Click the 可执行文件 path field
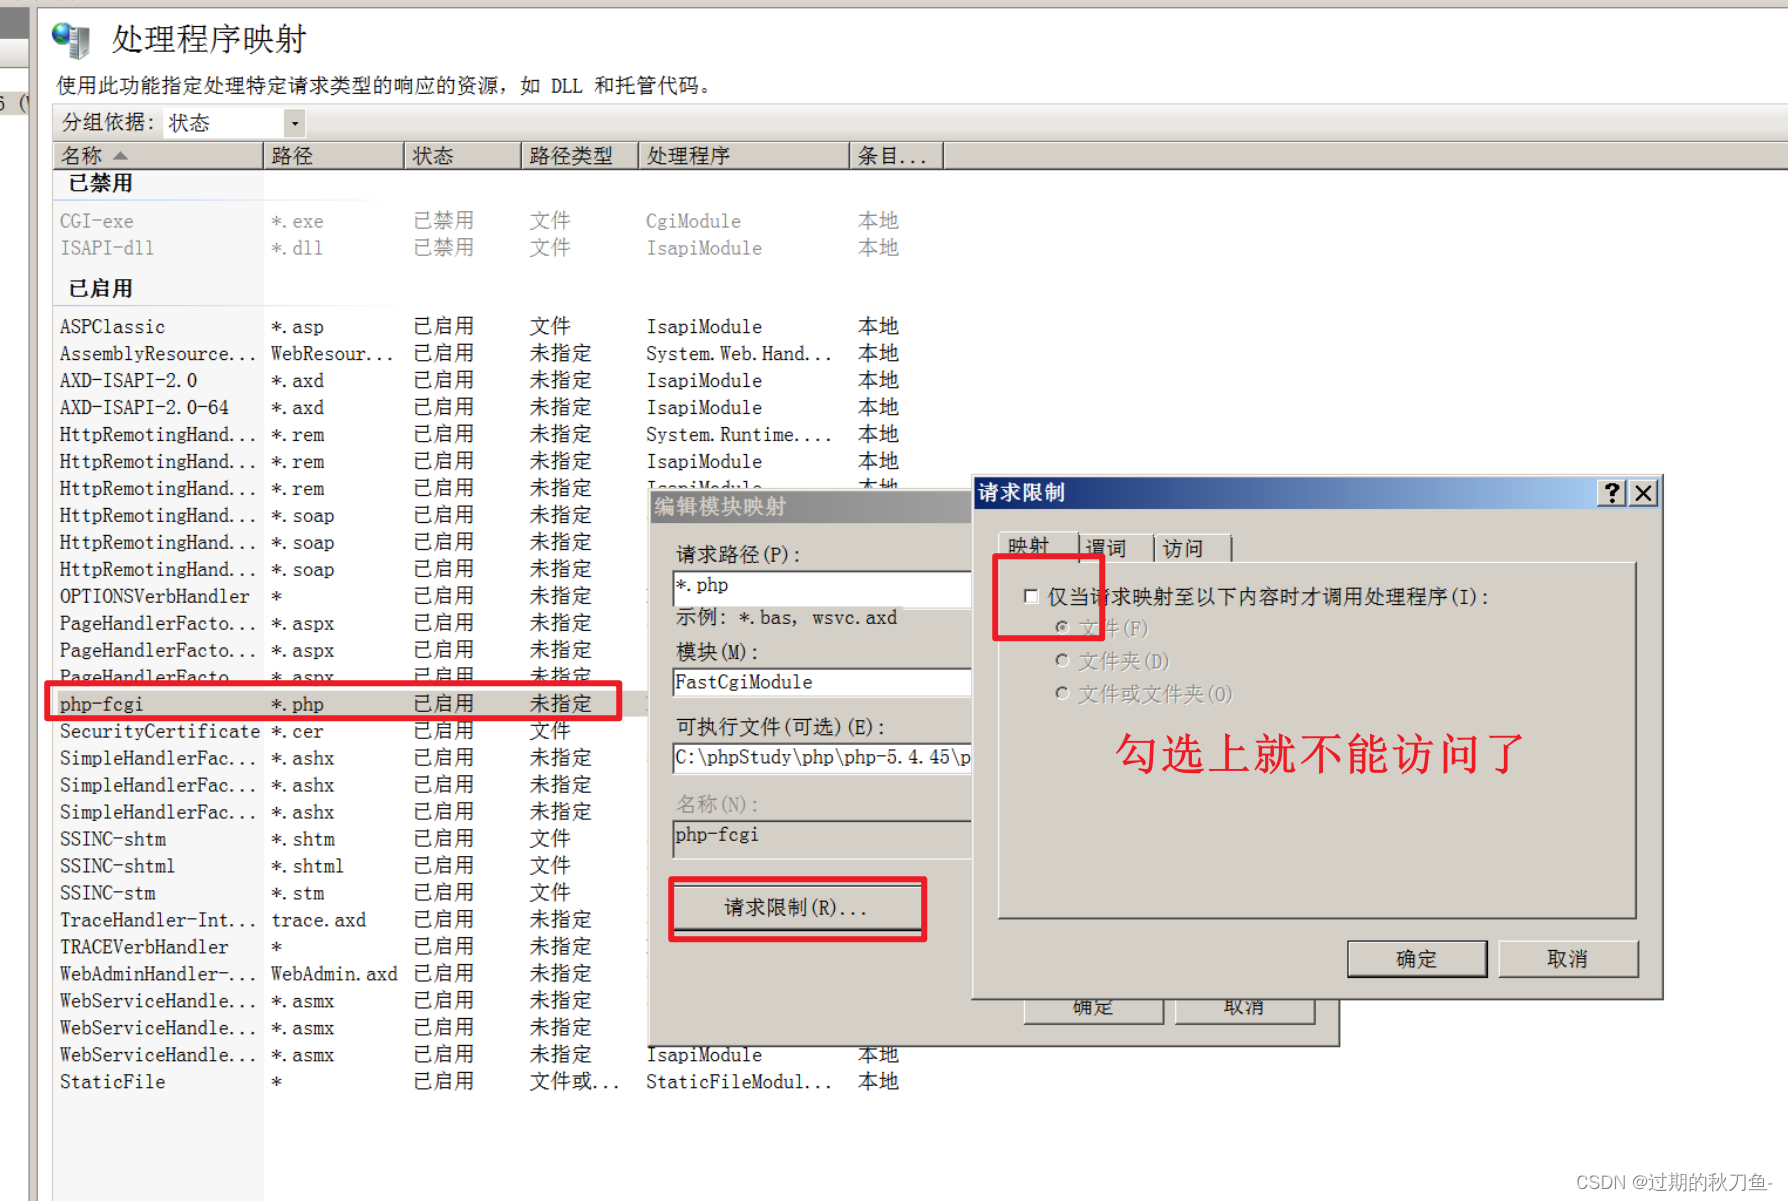The height and width of the screenshot is (1201, 1788). point(822,758)
